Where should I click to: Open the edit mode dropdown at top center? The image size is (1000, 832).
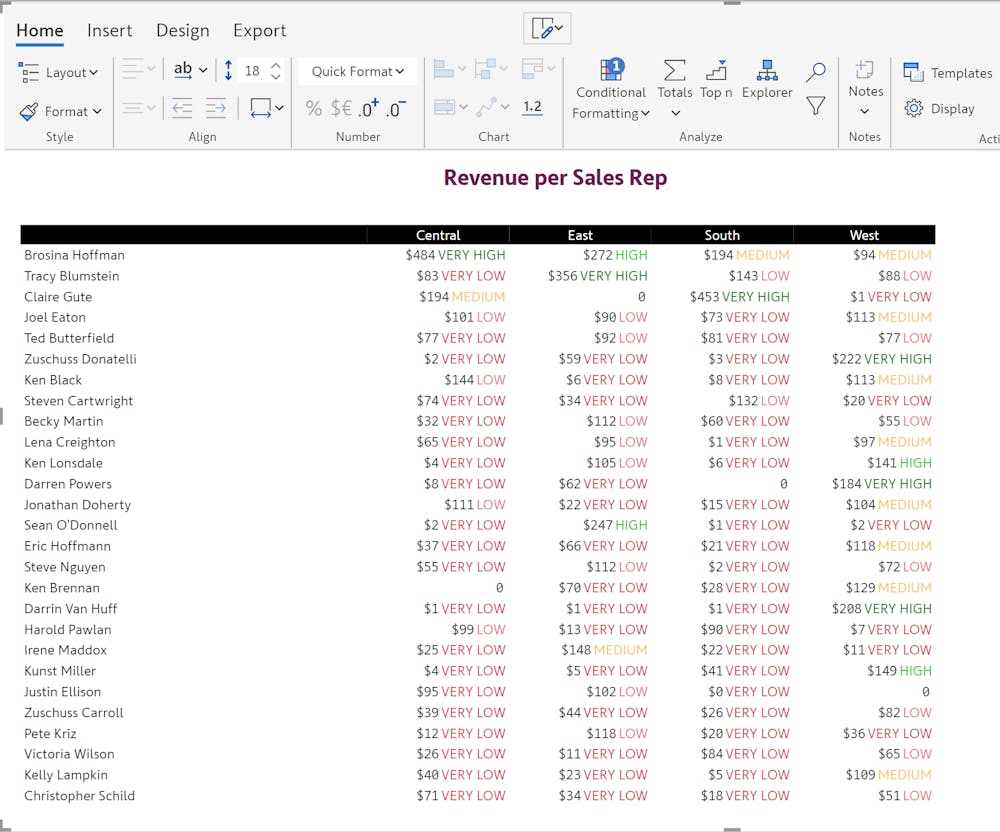click(x=547, y=29)
